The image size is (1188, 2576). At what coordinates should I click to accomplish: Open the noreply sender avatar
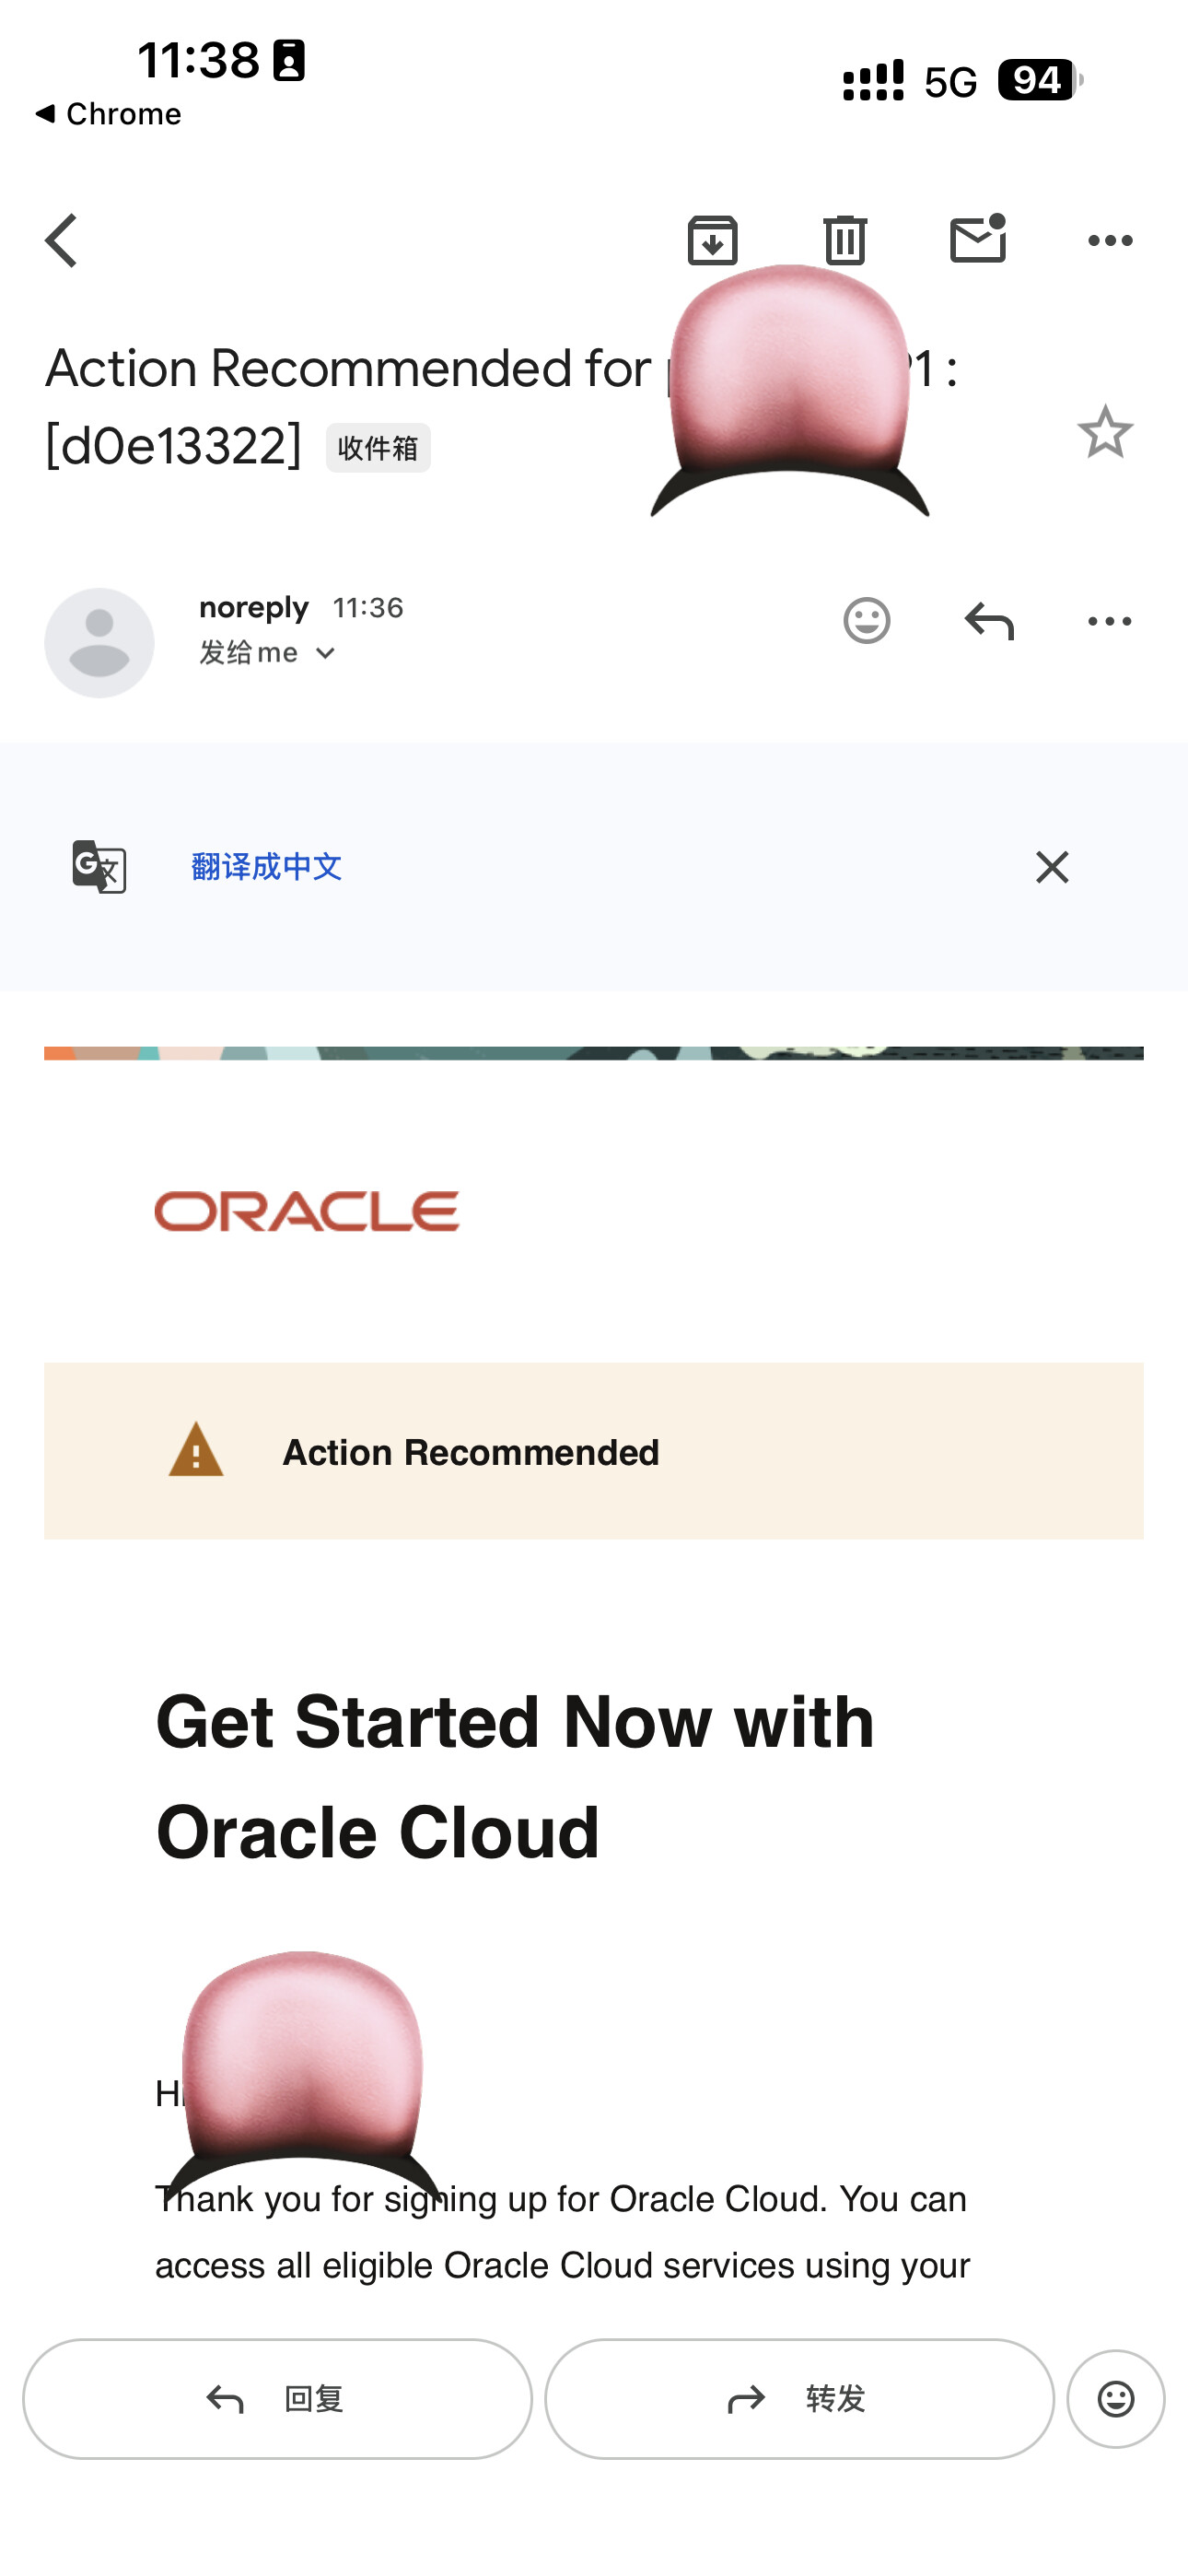pos(99,643)
